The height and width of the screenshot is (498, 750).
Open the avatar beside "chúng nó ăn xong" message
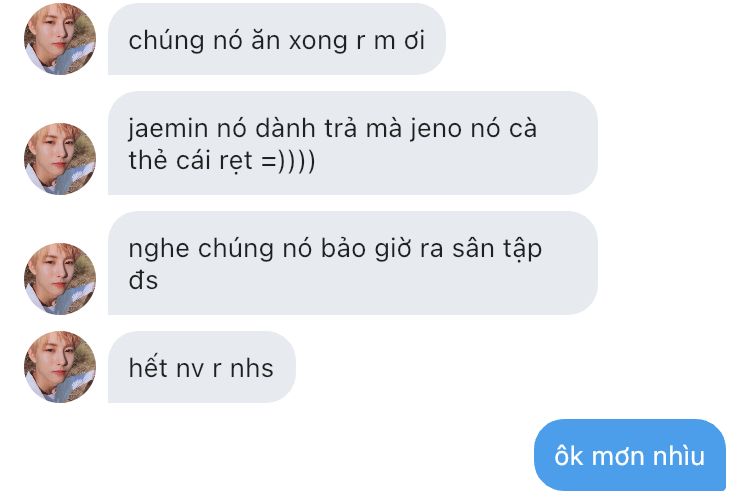pos(60,39)
